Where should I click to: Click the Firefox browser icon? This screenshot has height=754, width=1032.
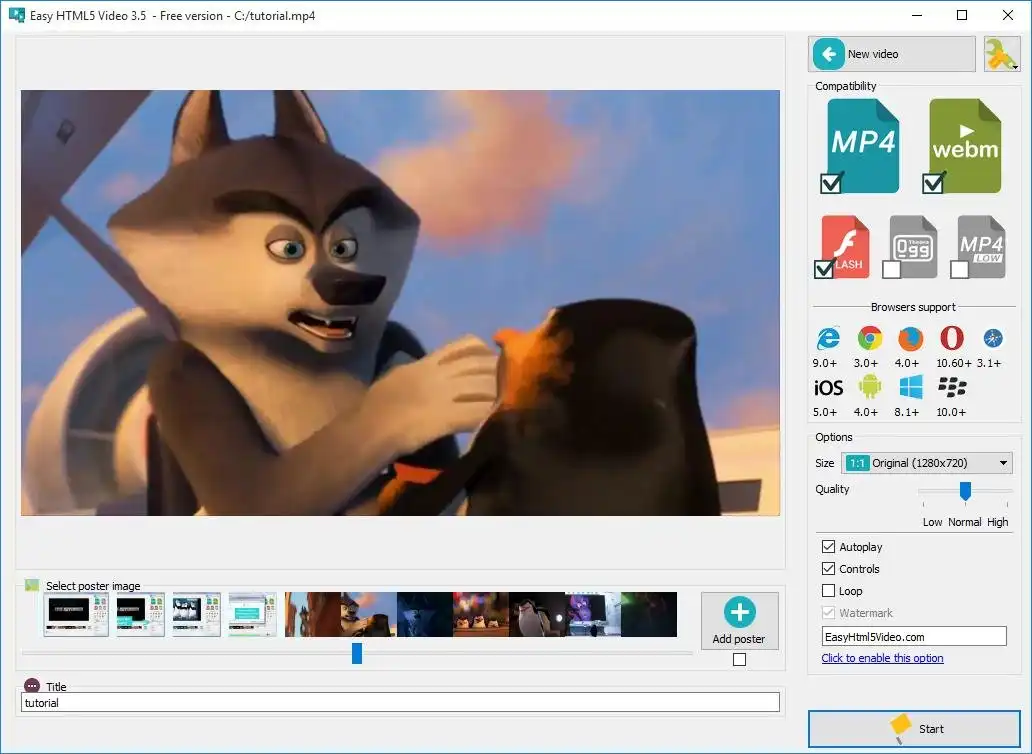click(910, 339)
